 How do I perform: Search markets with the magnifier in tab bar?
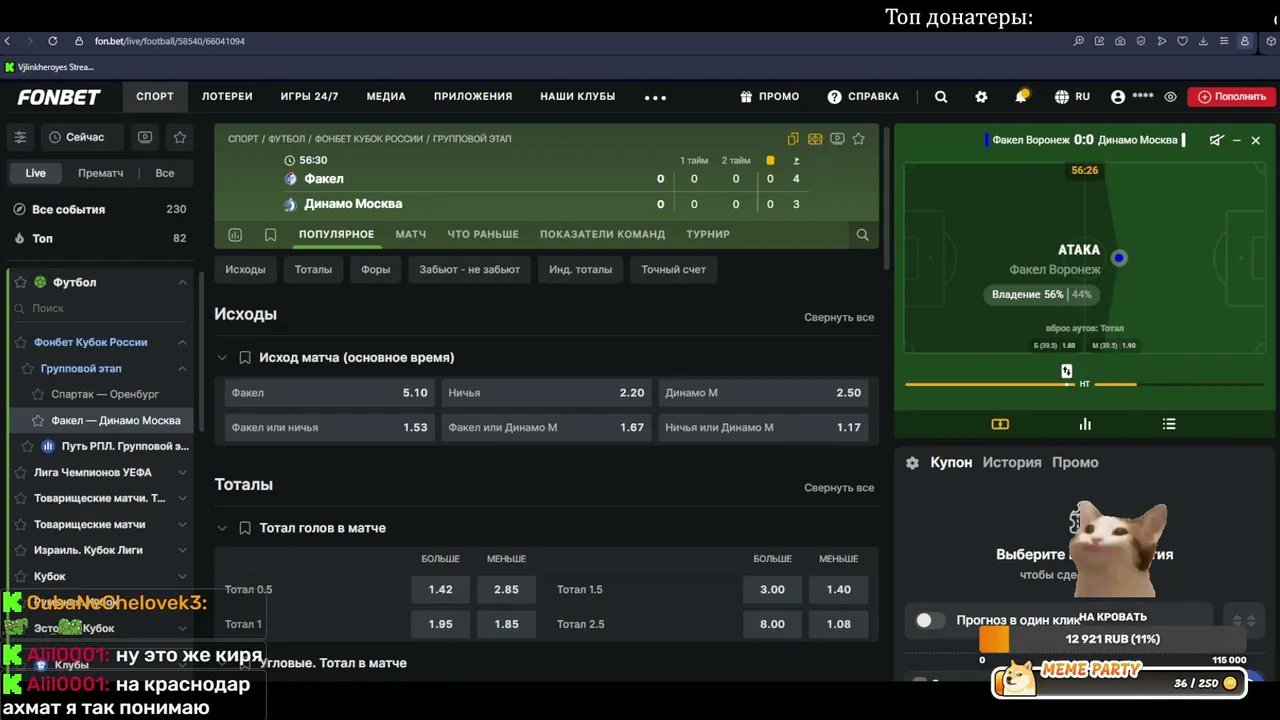[x=862, y=235]
